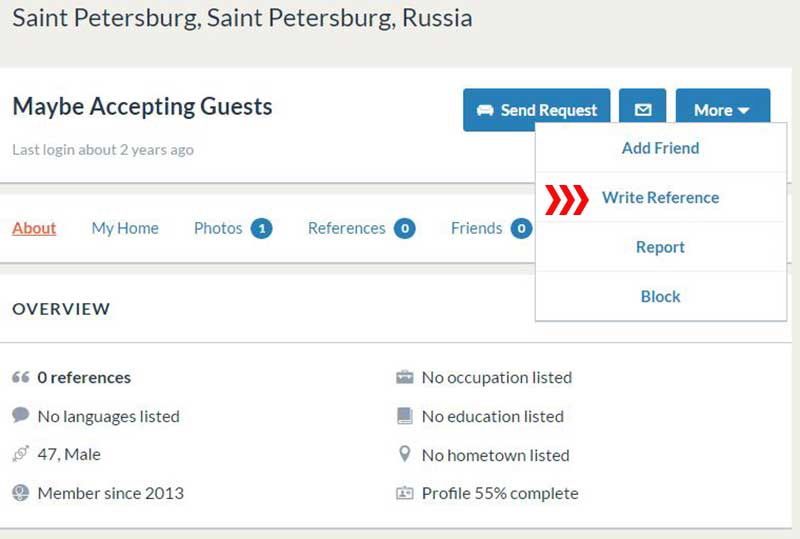Click the quote marks references icon
This screenshot has height=539, width=800.
tap(20, 377)
